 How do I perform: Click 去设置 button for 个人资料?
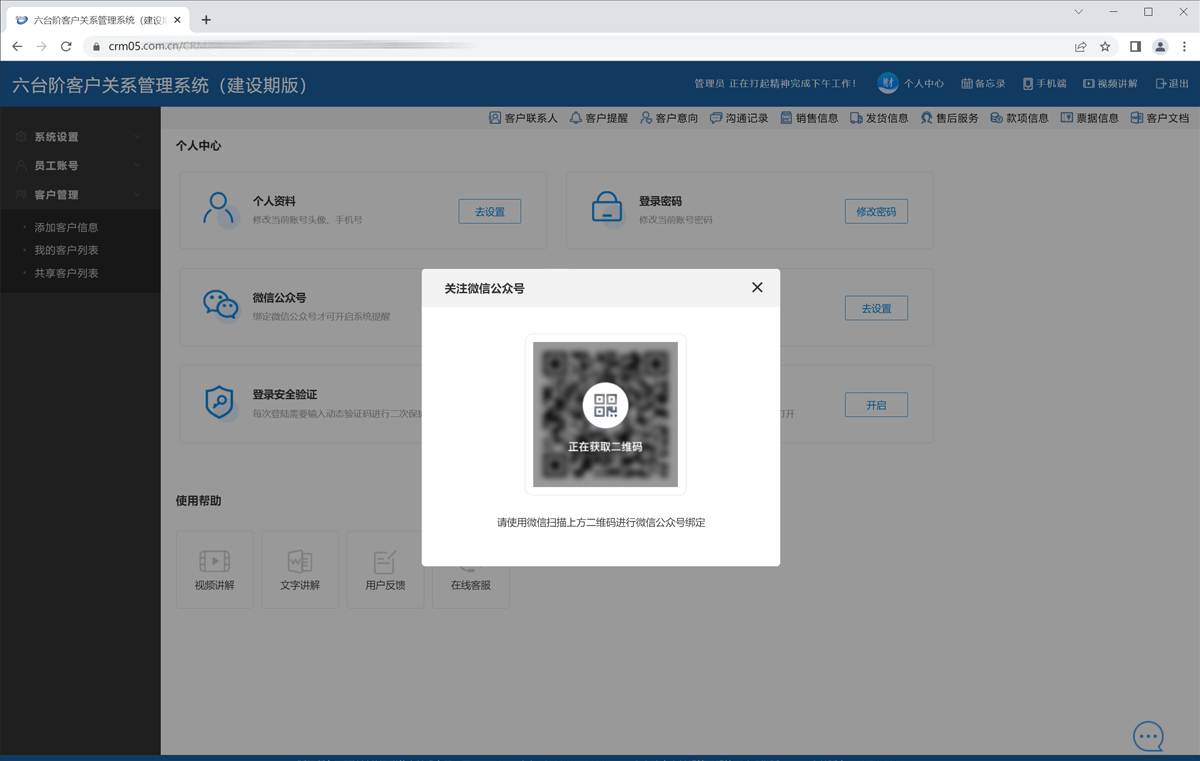[490, 211]
